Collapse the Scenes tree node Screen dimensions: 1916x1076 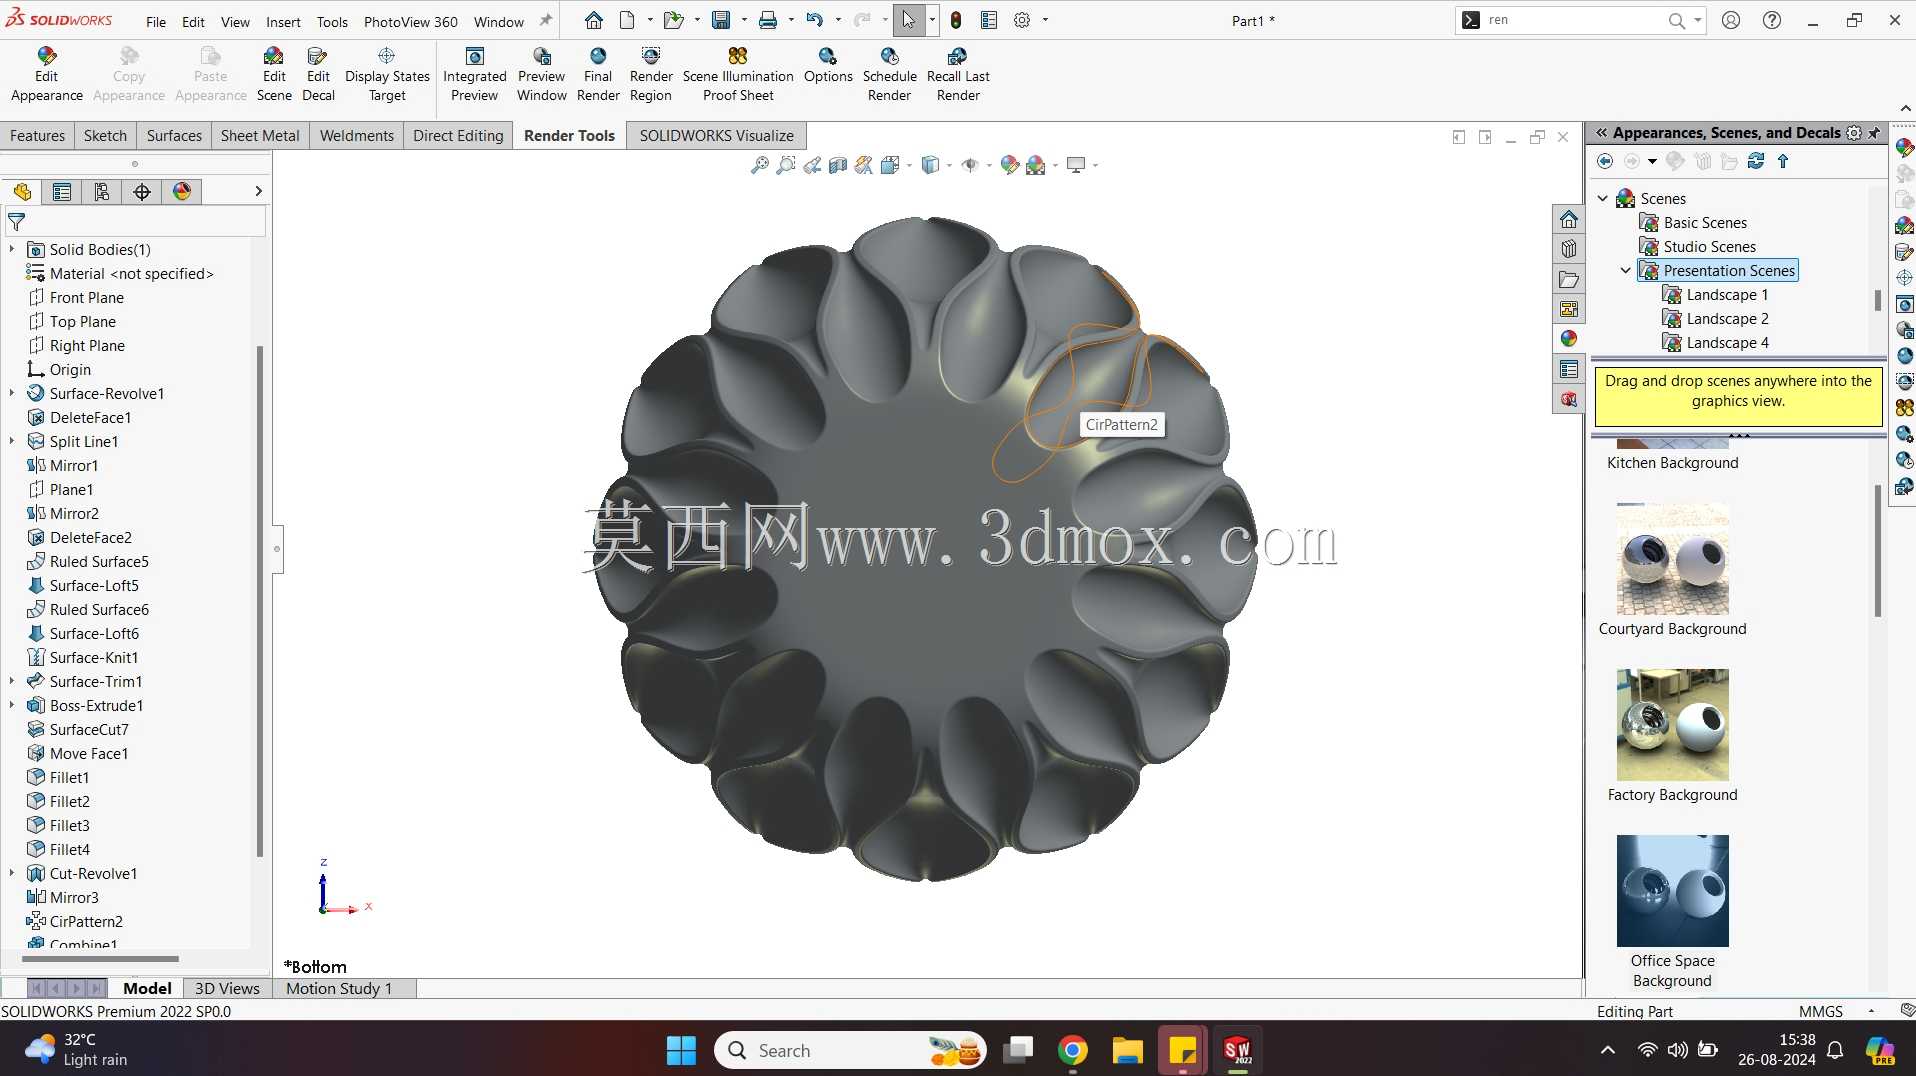click(1603, 198)
